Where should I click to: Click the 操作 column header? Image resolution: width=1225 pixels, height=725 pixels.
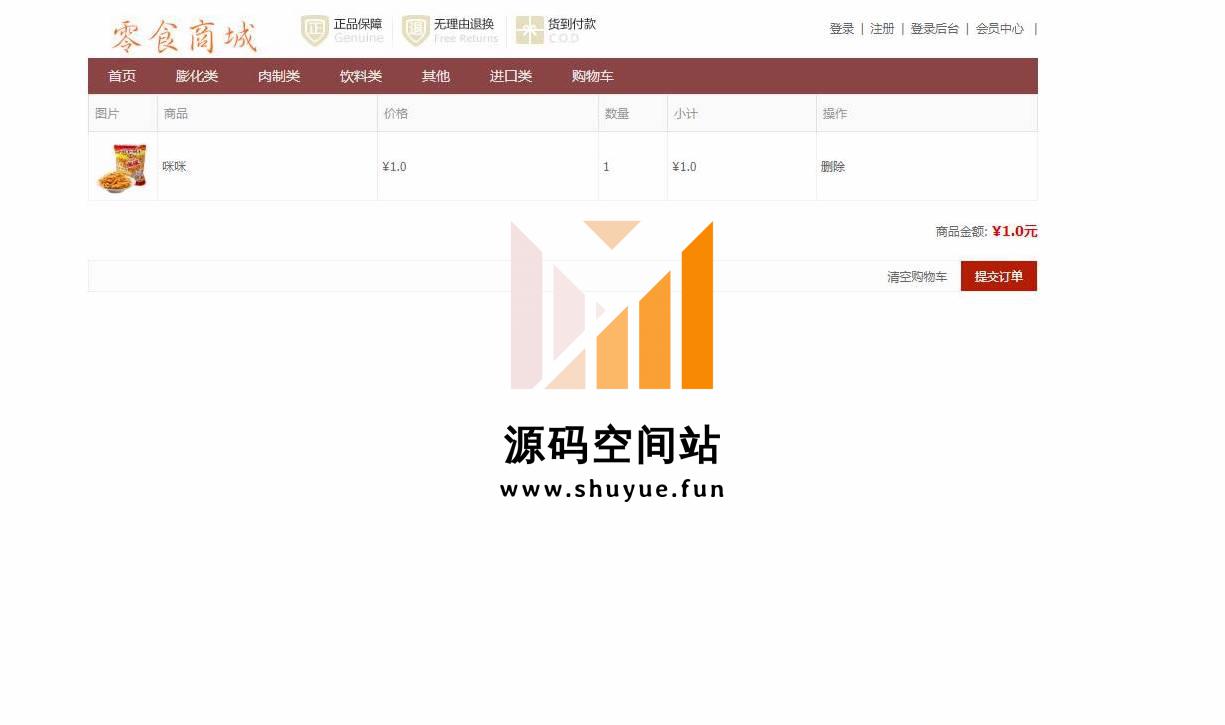click(x=835, y=114)
